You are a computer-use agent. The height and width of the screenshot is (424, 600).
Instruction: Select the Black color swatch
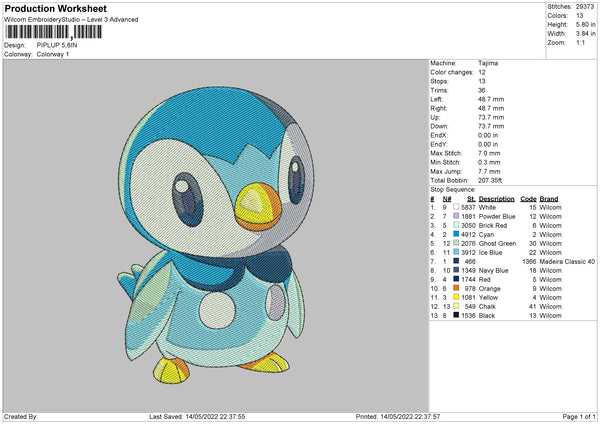456,315
